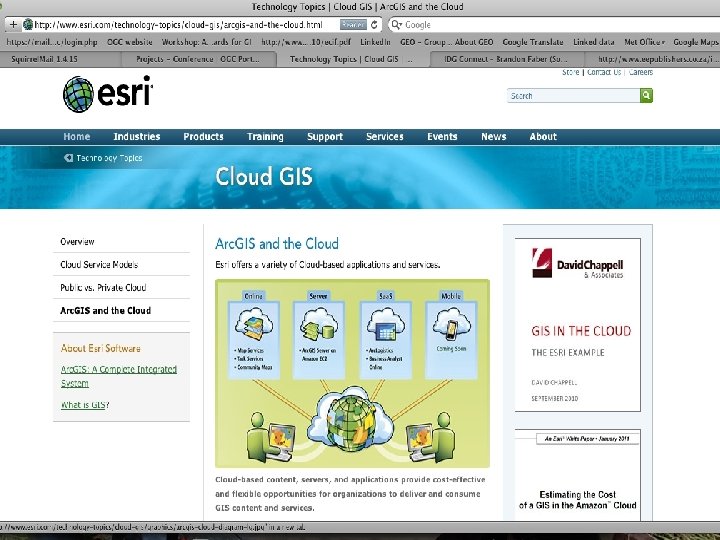Click the Server cloud icon in diagram
Viewport: 720px width, 540px height.
tap(318, 324)
